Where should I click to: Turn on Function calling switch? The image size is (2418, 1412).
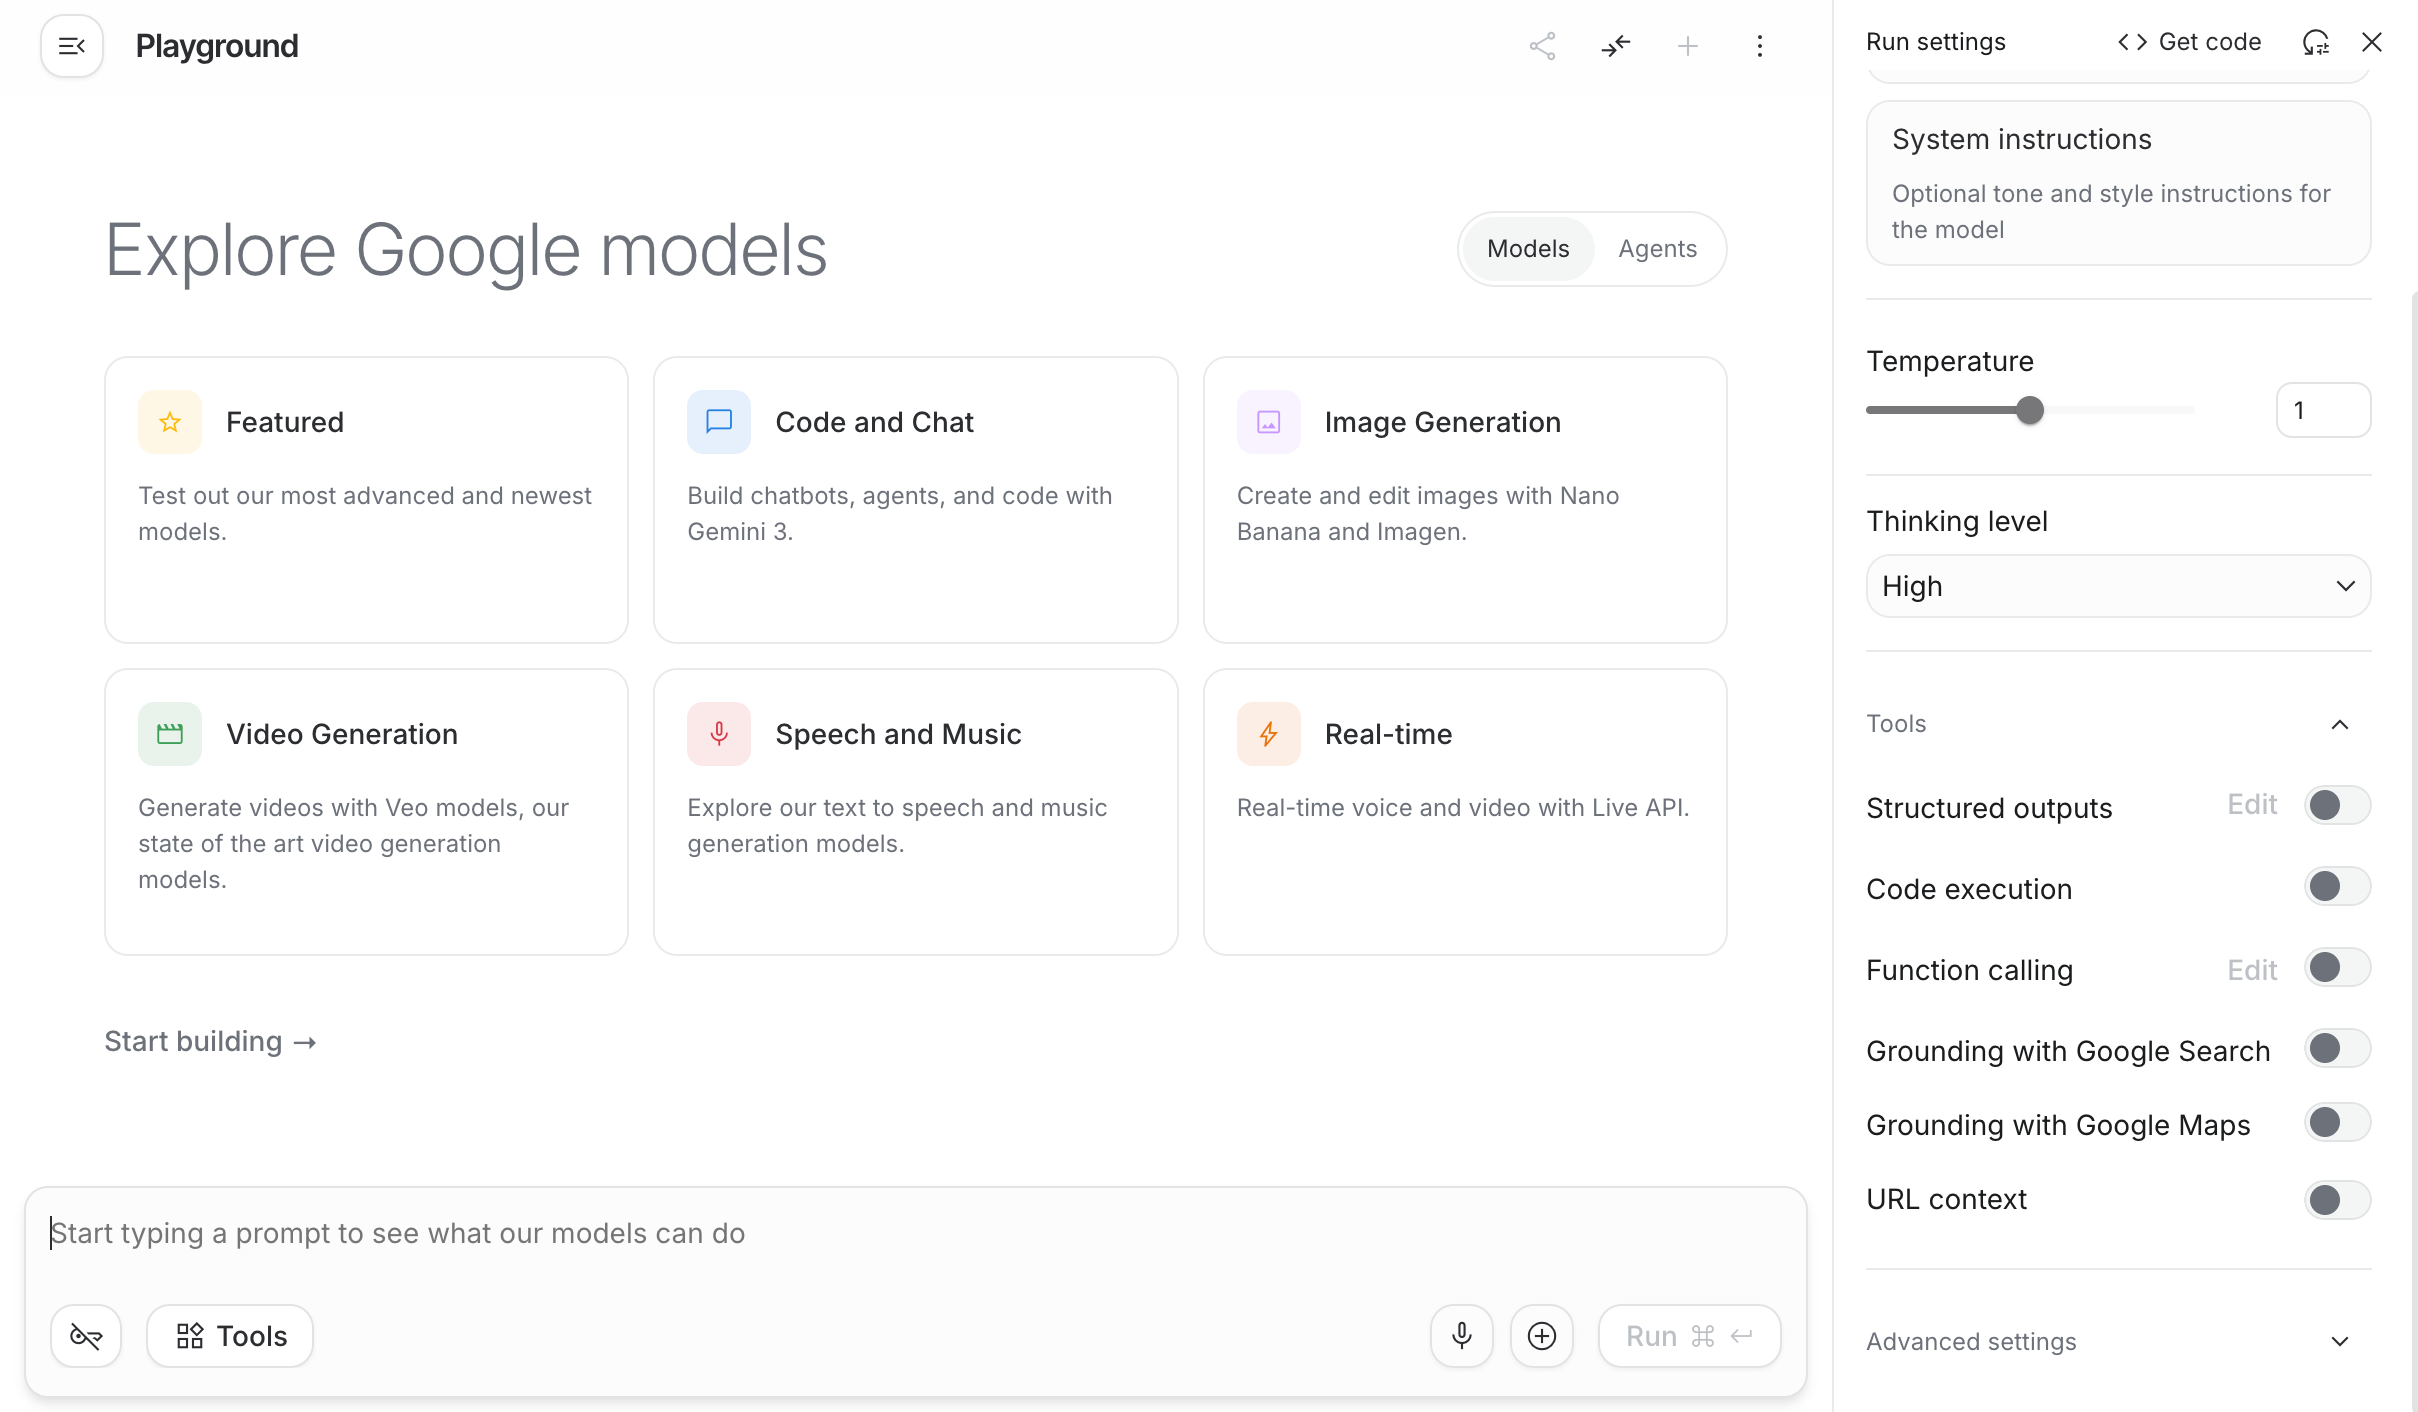[2338, 967]
